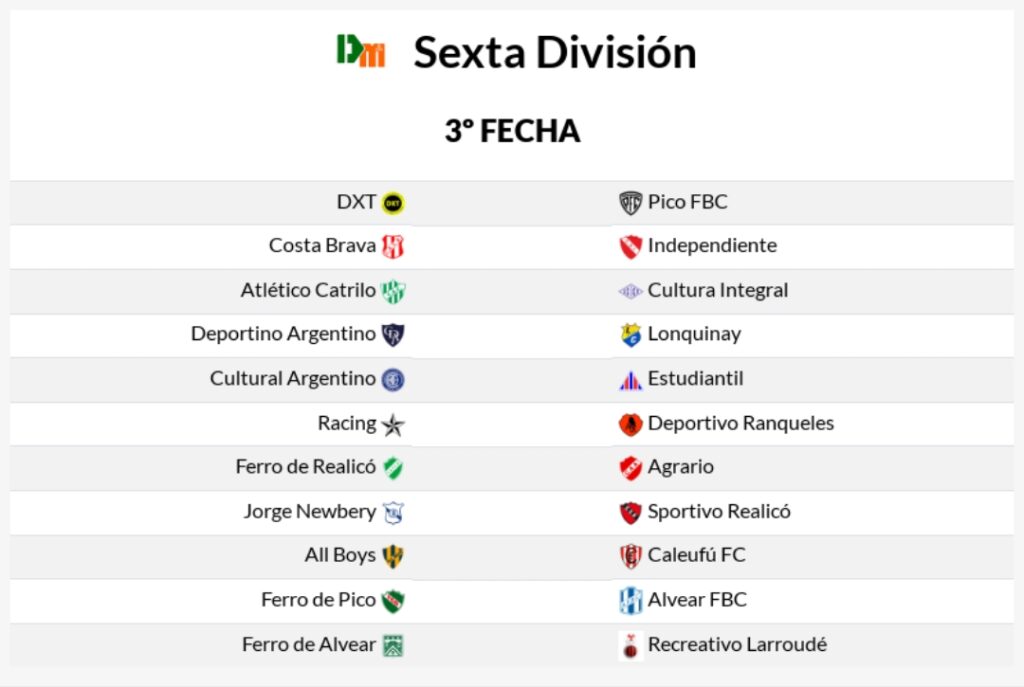Open the Cultura Integral team link
Screen dimensions: 1024x687
(x=717, y=291)
